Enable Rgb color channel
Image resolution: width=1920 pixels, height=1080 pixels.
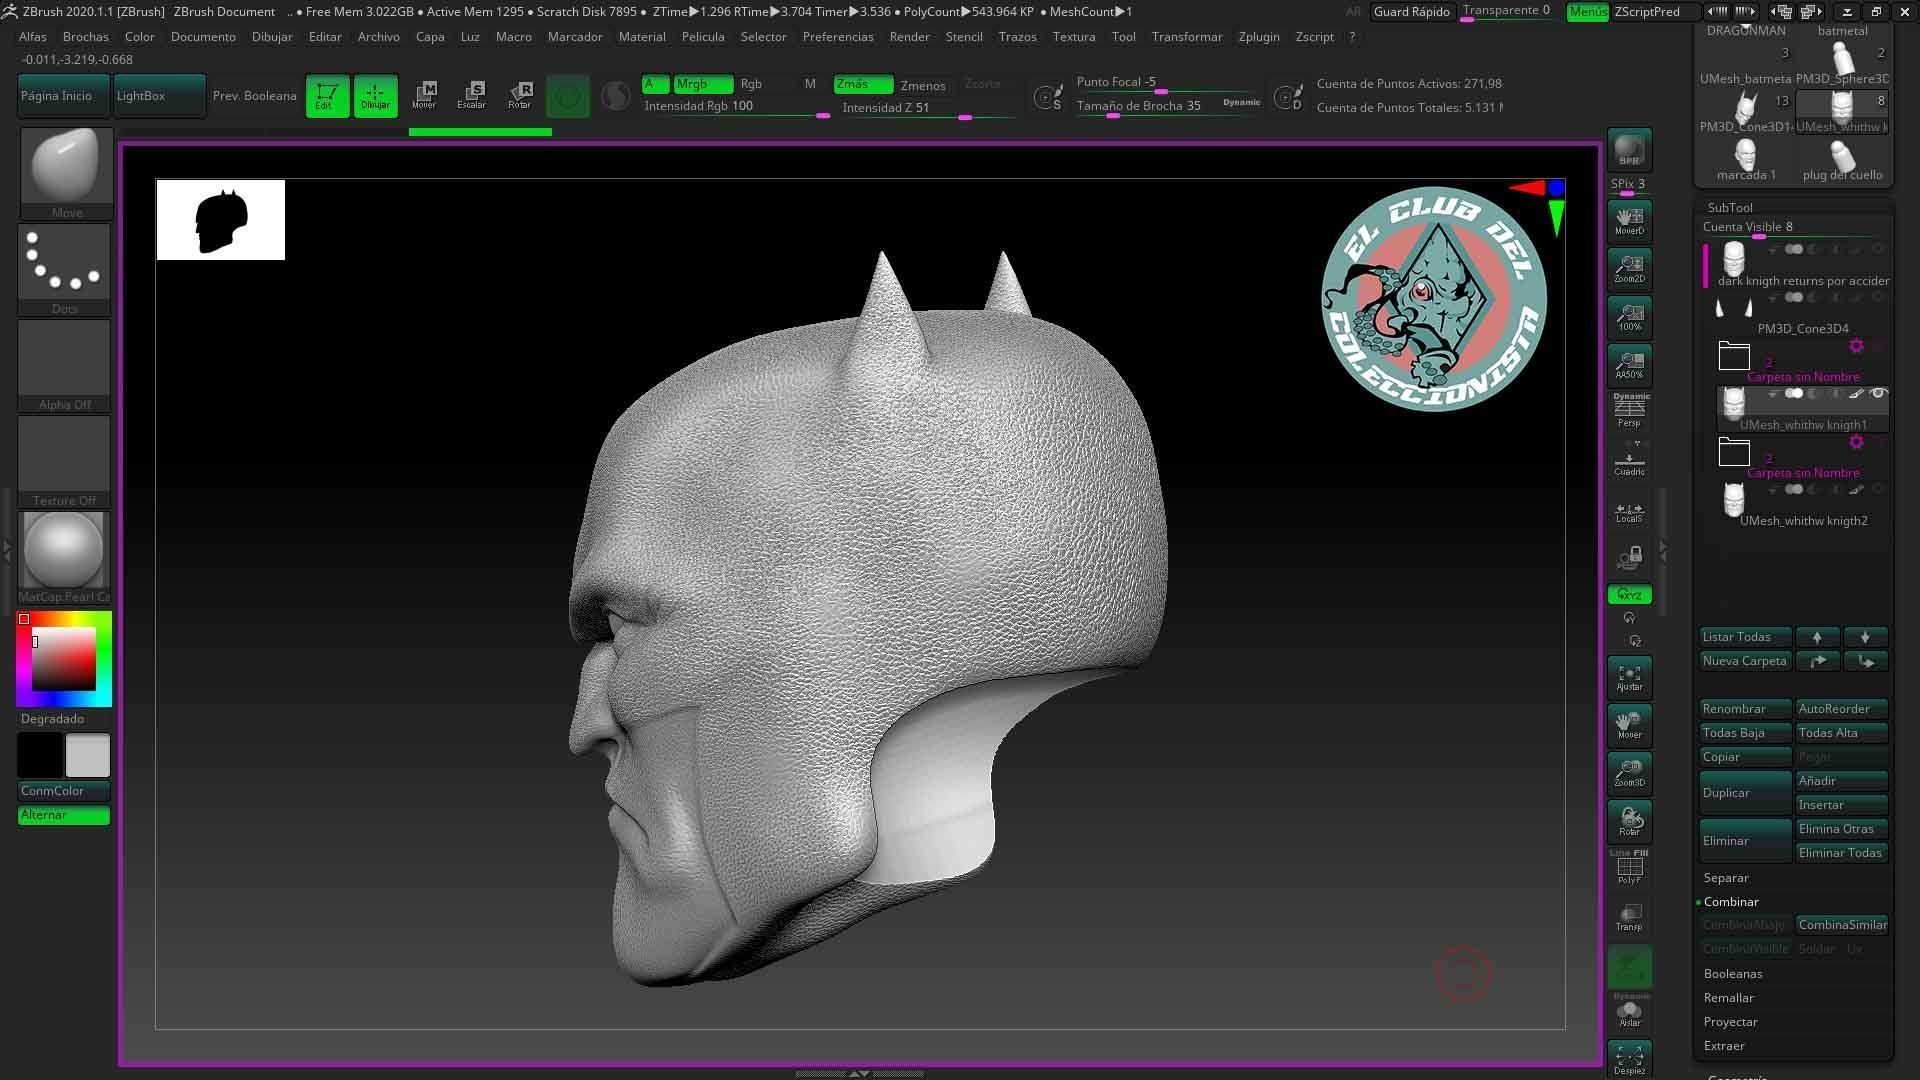pos(751,84)
